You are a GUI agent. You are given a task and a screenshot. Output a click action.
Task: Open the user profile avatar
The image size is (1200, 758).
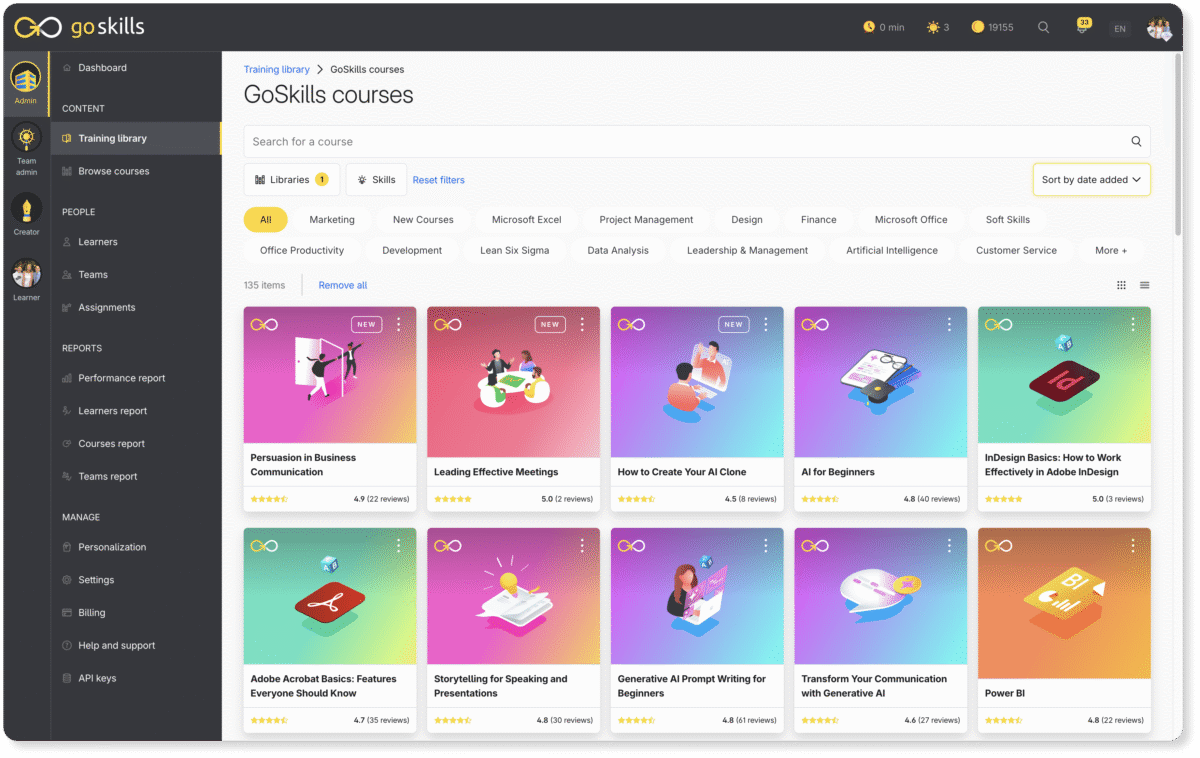click(1158, 27)
